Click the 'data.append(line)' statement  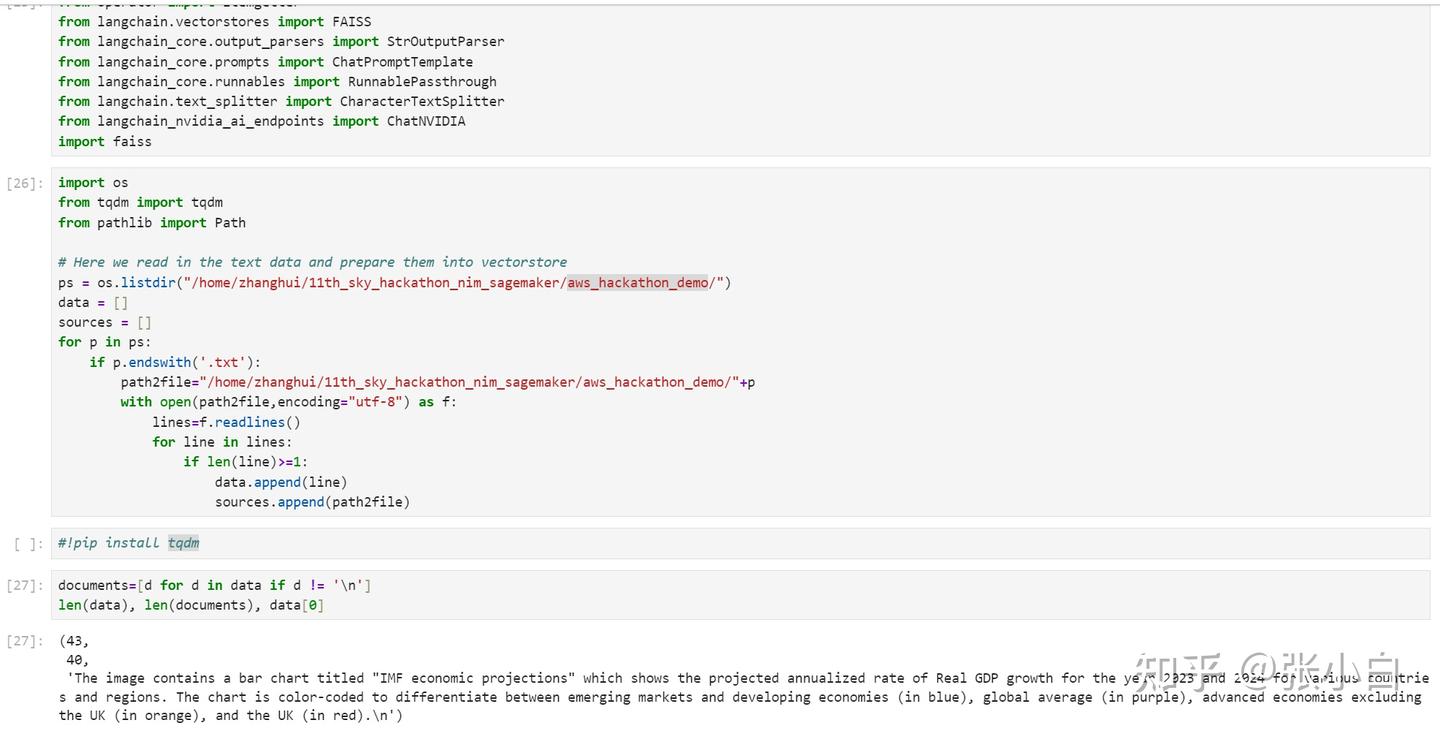[281, 482]
